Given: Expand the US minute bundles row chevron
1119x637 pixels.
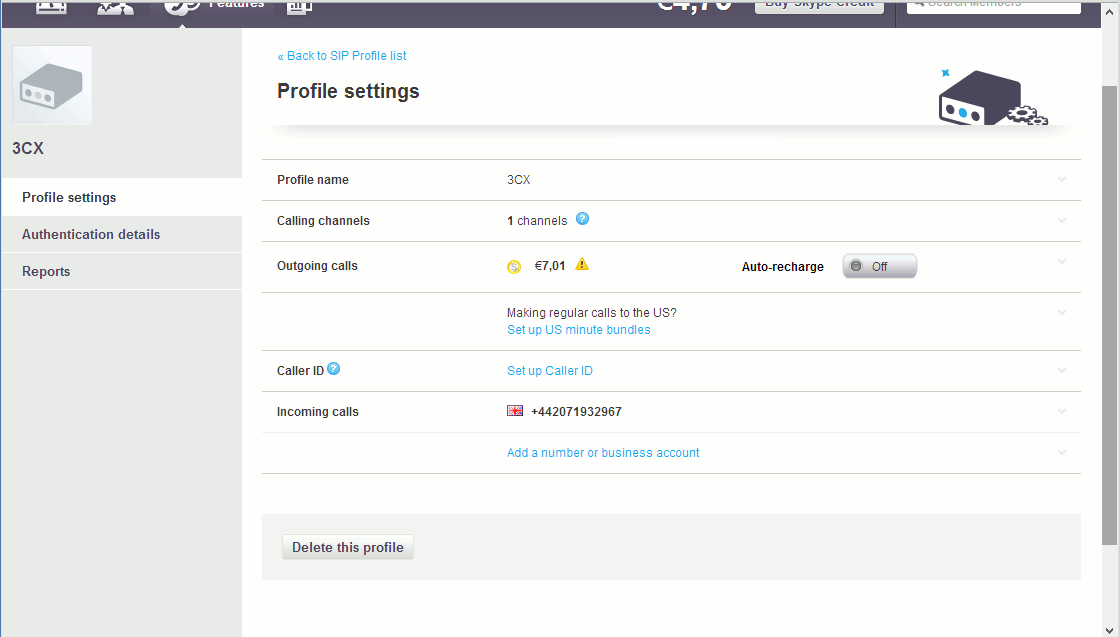Looking at the screenshot, I should point(1062,312).
